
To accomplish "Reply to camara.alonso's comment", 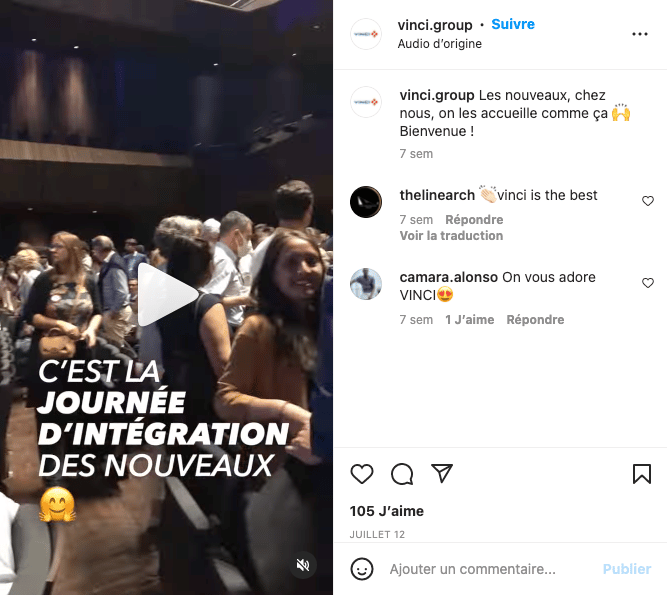I will pos(535,319).
